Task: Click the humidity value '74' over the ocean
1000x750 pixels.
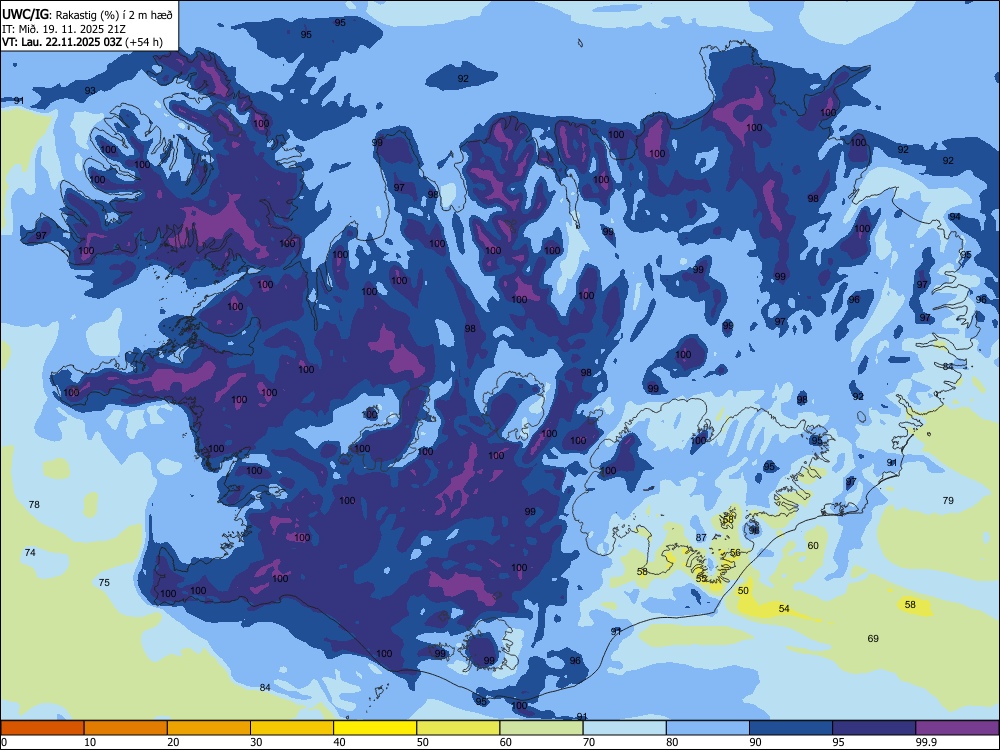Action: [30, 552]
